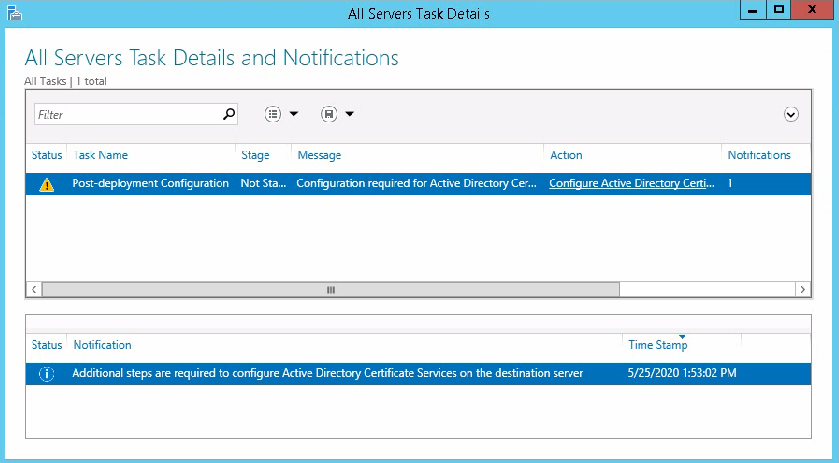The height and width of the screenshot is (463, 839).
Task: Sort by the Action column header
Action: pos(566,155)
